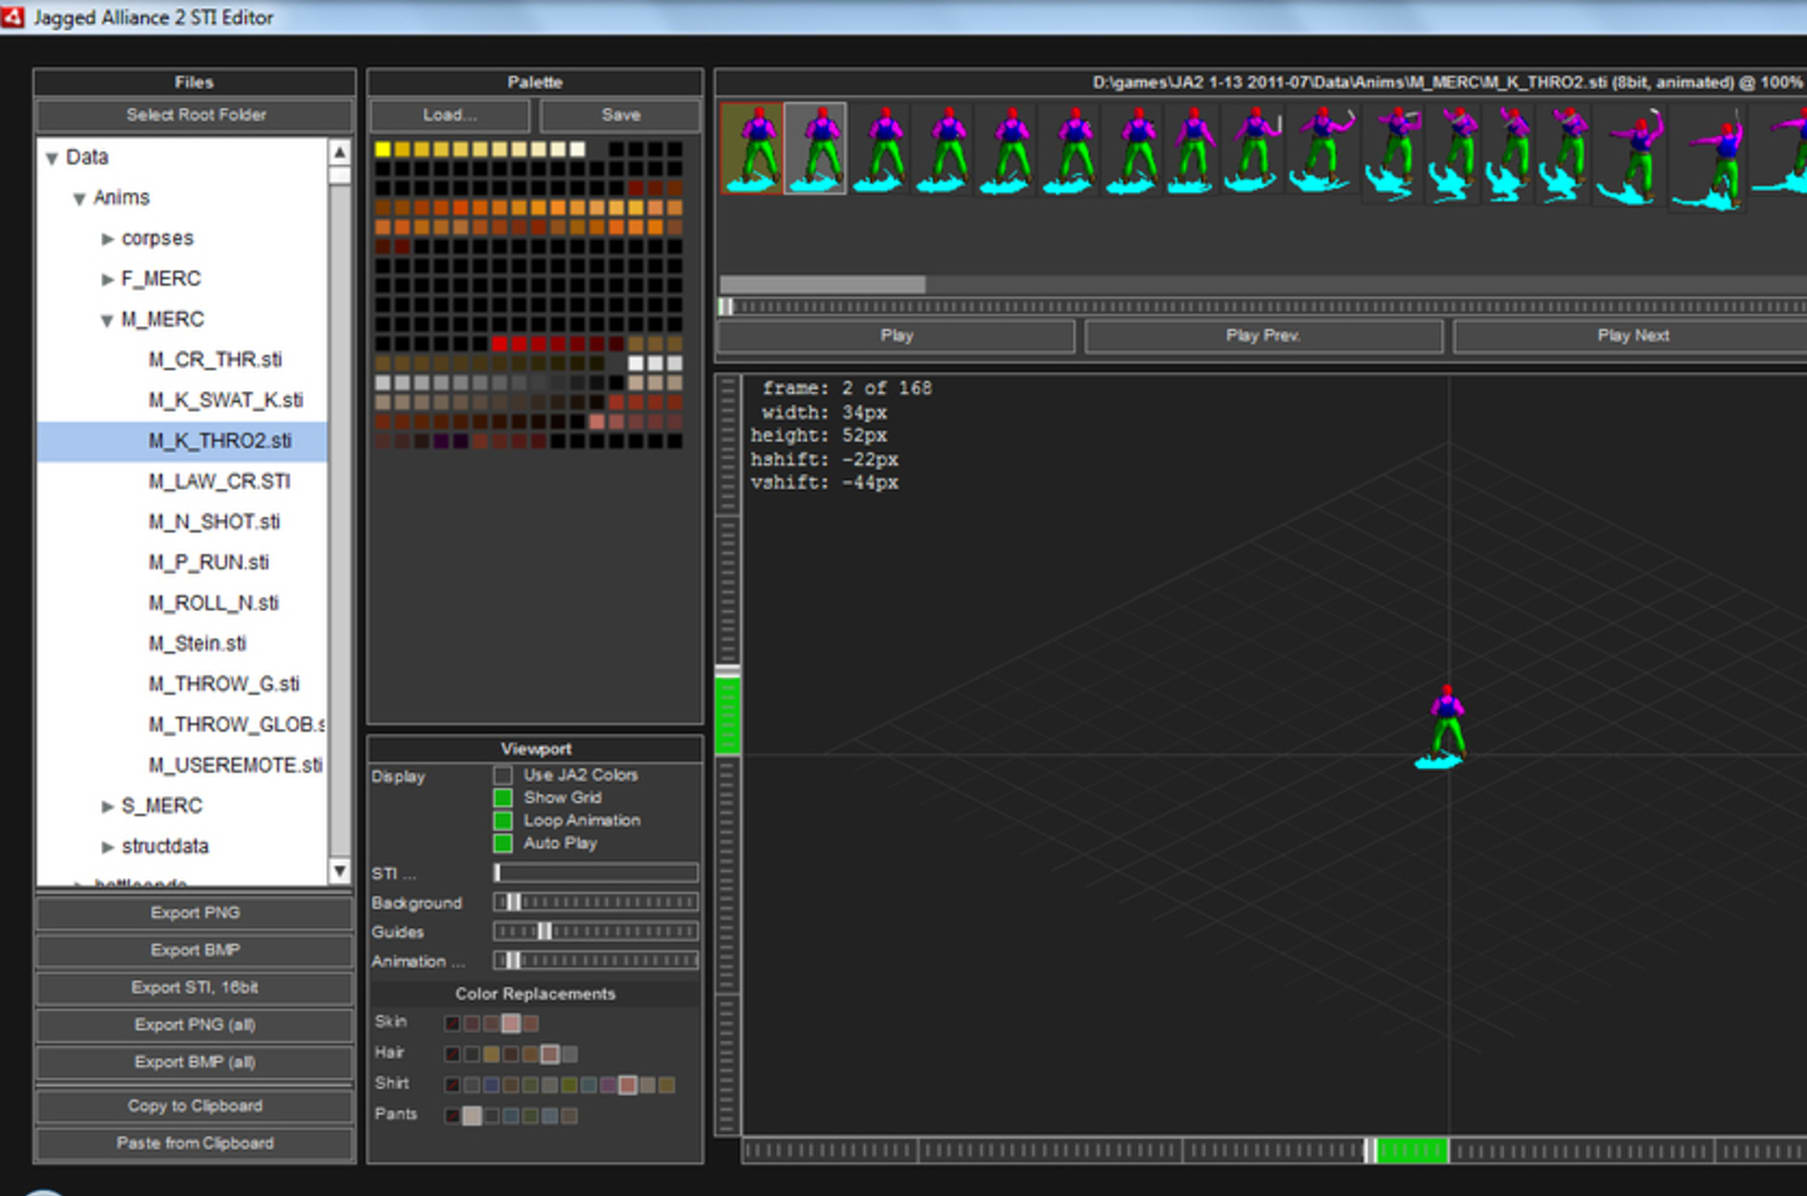Adjust the Animation speed slider
Viewport: 1807px width, 1196px height.
[596, 960]
